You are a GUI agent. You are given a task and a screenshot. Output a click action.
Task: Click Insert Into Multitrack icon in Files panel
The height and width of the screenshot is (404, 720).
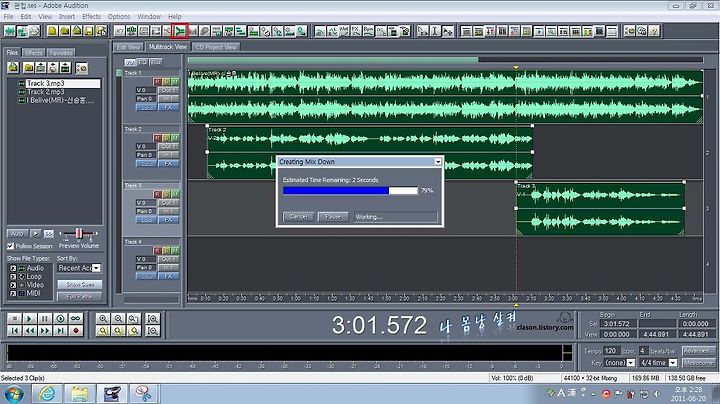41,68
